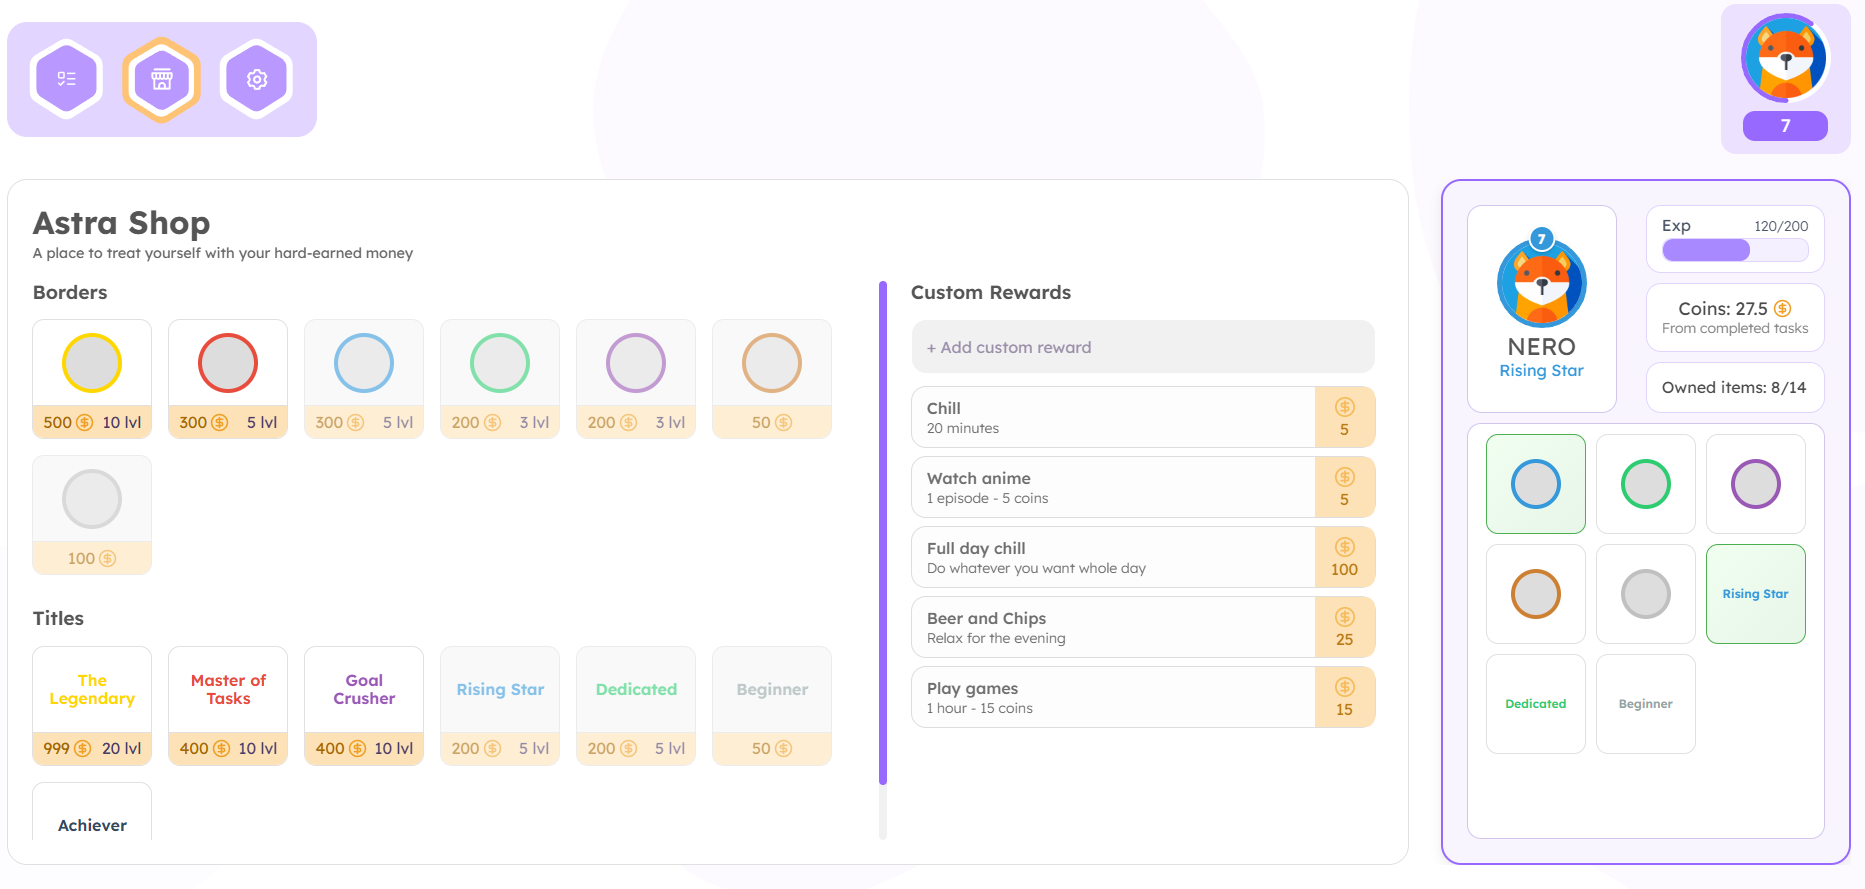Click Add custom reward field
Screen dimensions: 1865x889
(x=1143, y=347)
